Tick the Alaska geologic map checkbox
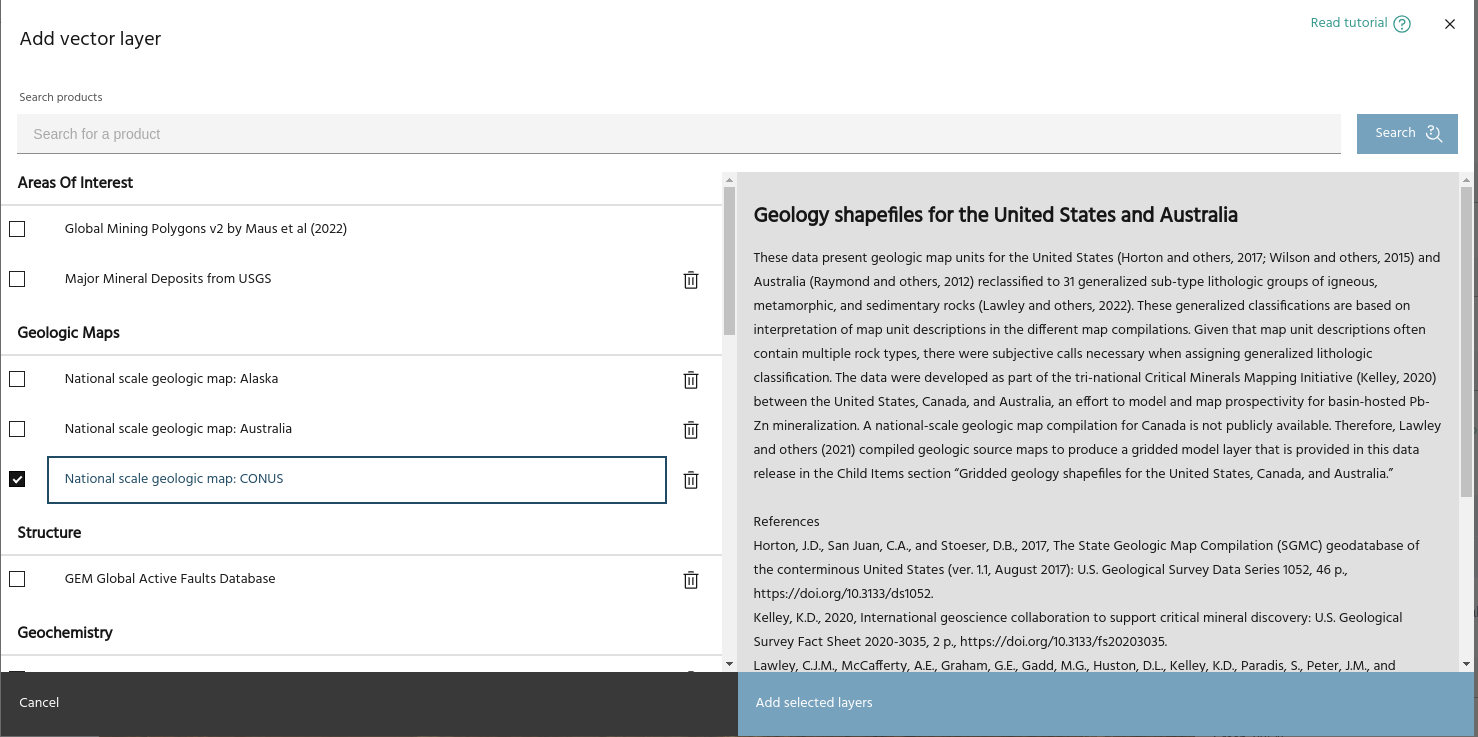1478x737 pixels. pyautogui.click(x=17, y=379)
